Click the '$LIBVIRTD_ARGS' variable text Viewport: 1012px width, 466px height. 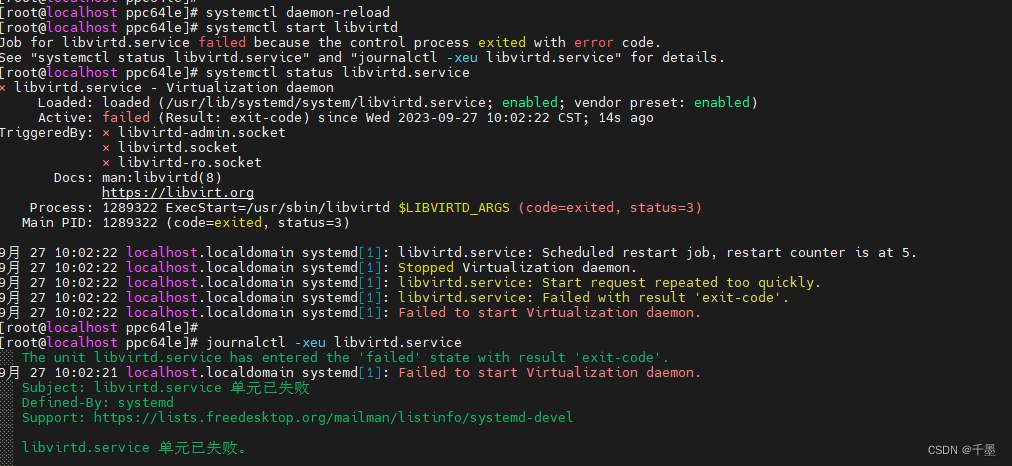(454, 207)
